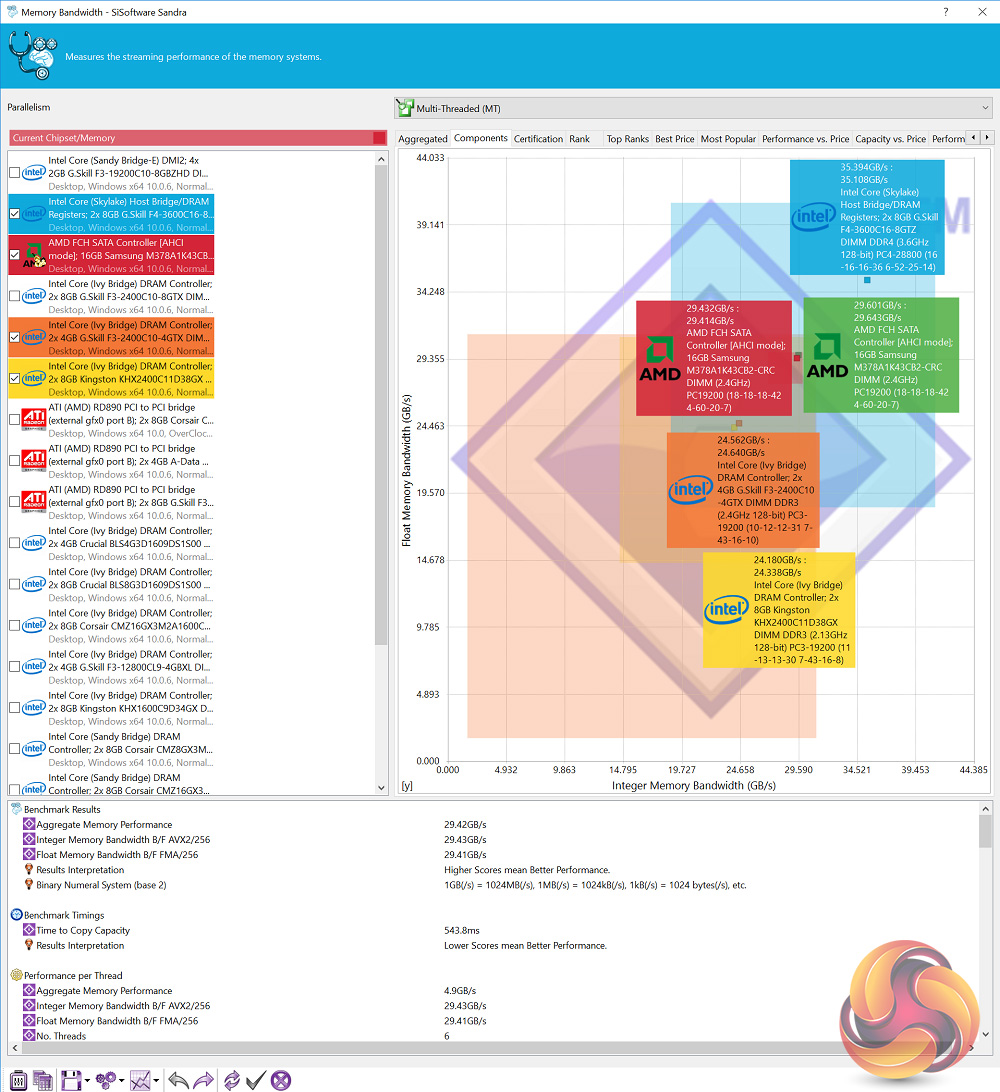Click the icon next to No. Threads
Viewport: 1000px width, 1092px height.
pyautogui.click(x=29, y=1036)
